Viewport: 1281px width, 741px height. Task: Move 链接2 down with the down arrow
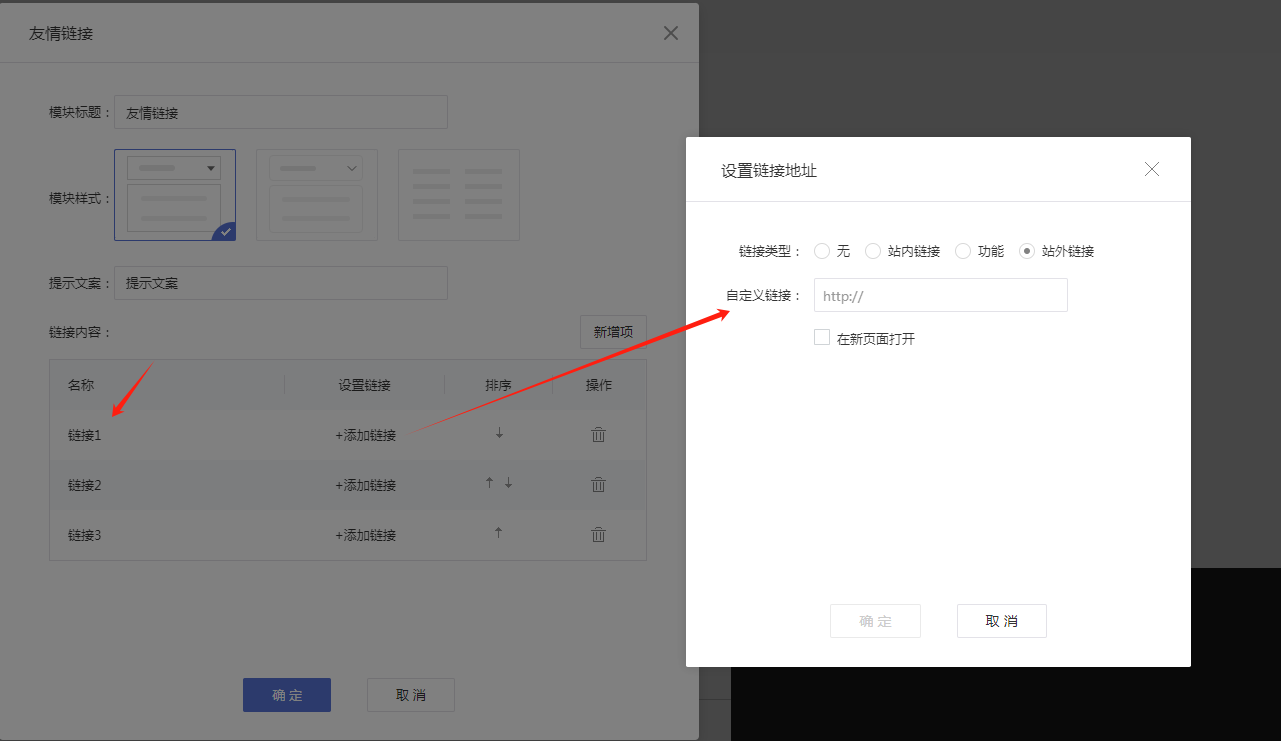[508, 482]
